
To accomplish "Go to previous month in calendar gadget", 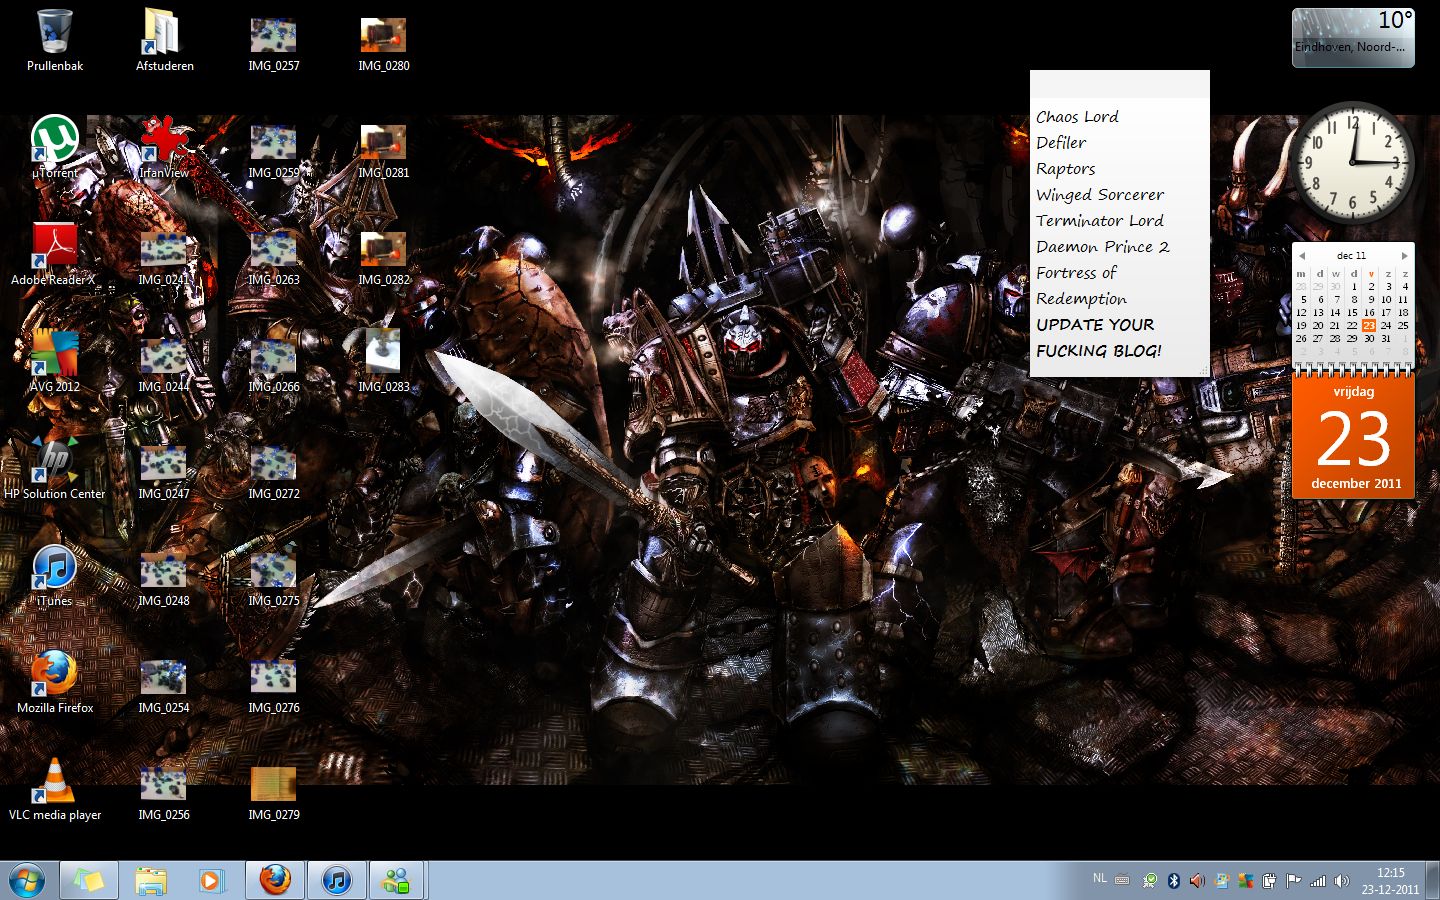I will [1302, 256].
